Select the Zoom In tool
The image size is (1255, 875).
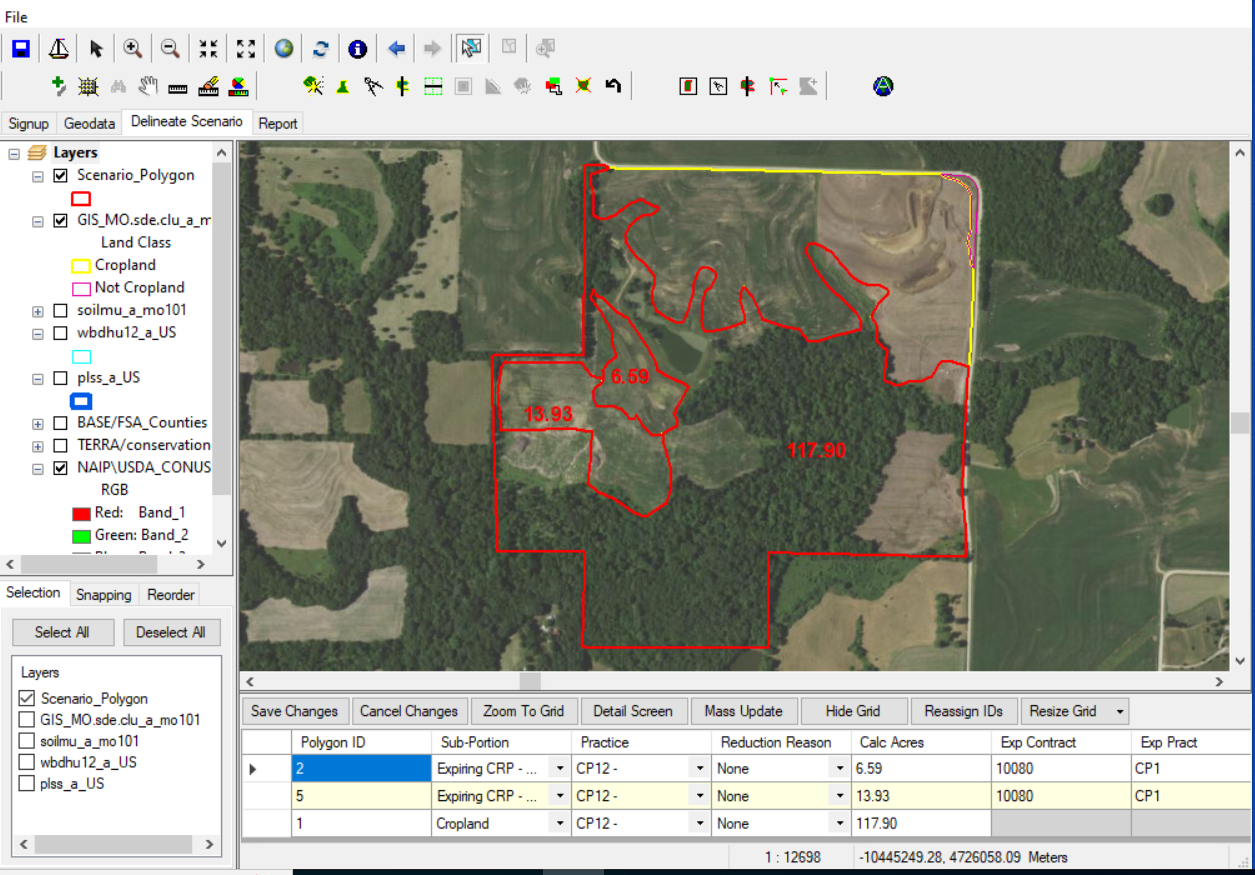[131, 47]
